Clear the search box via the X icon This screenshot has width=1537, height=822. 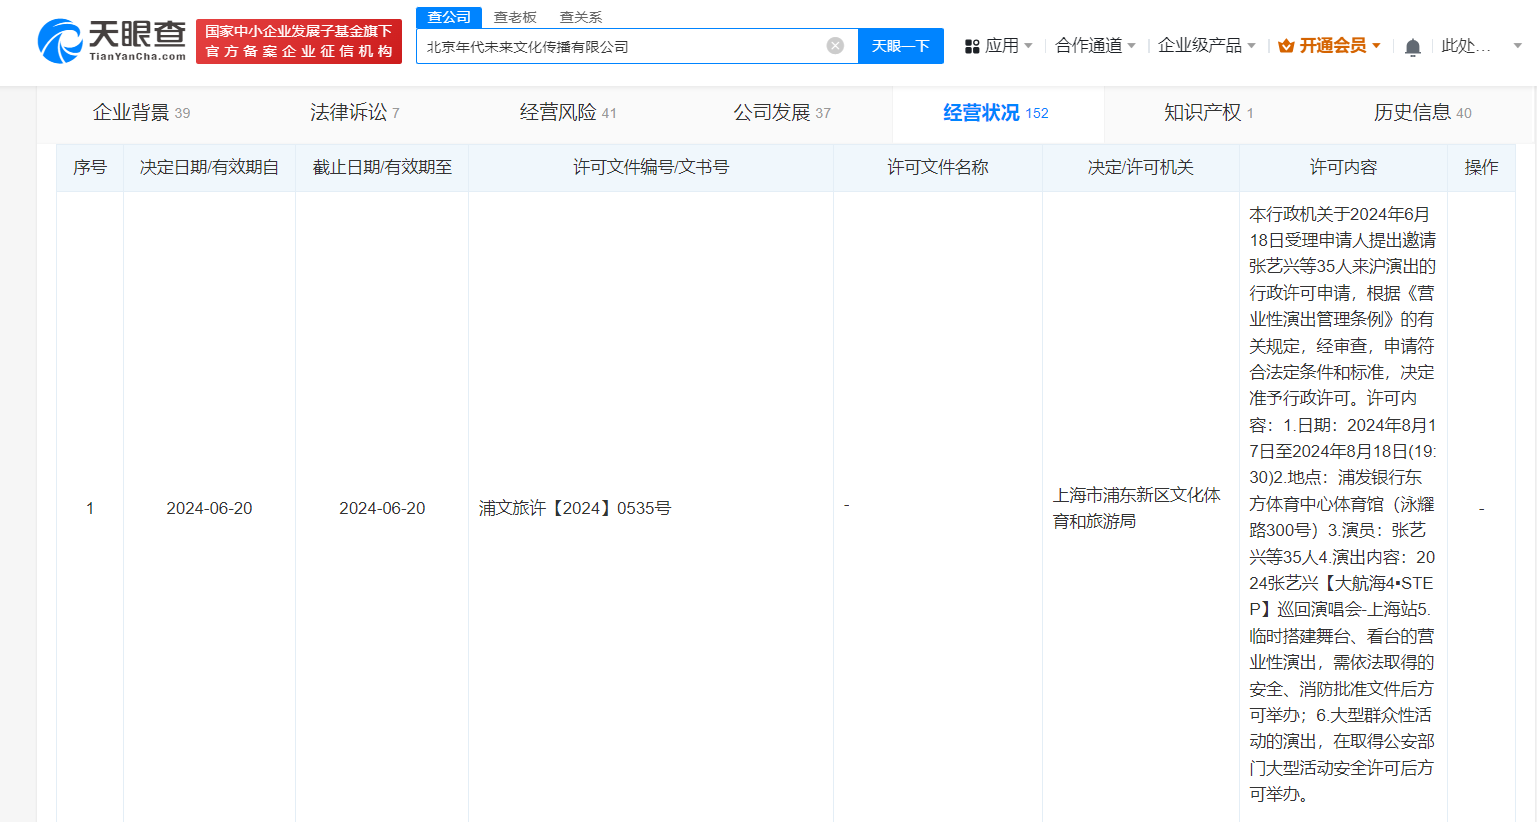tap(835, 45)
